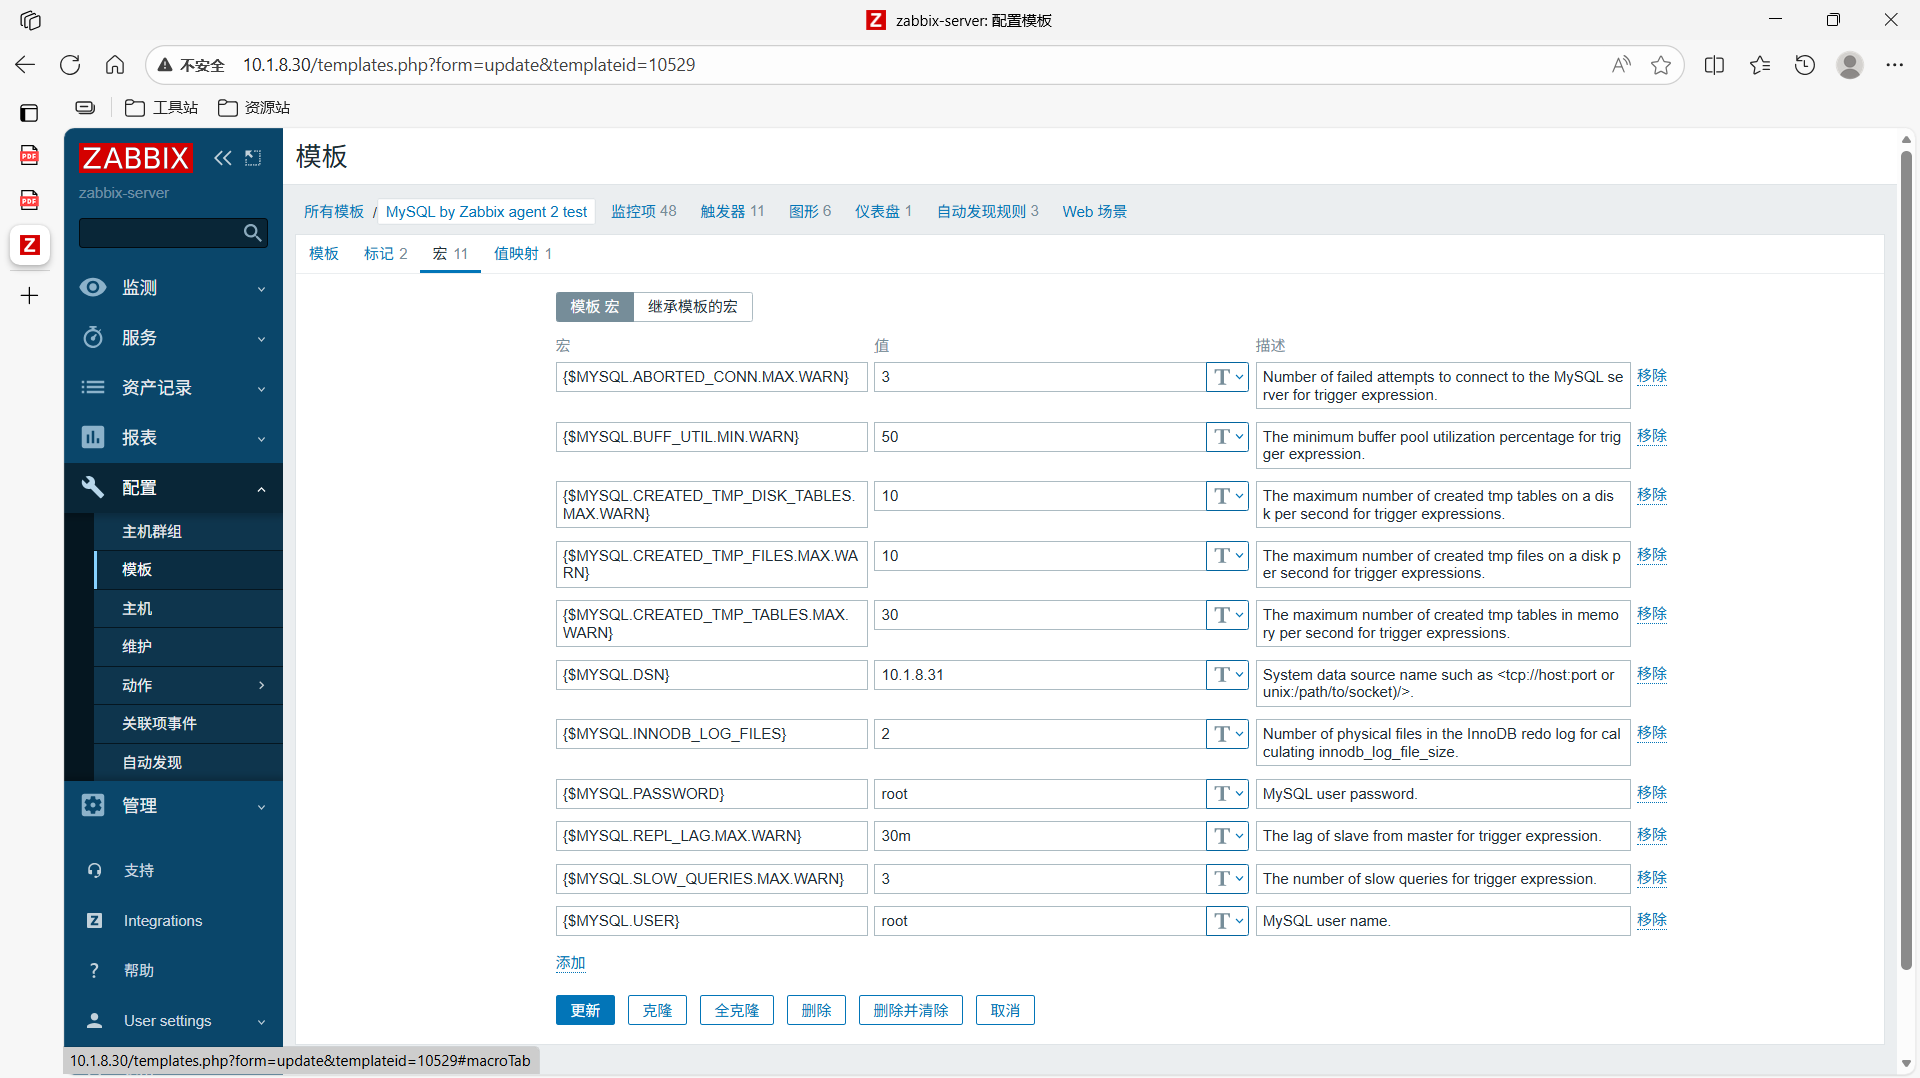Click the 删除并清除 button
The image size is (1920, 1078).
click(910, 1010)
